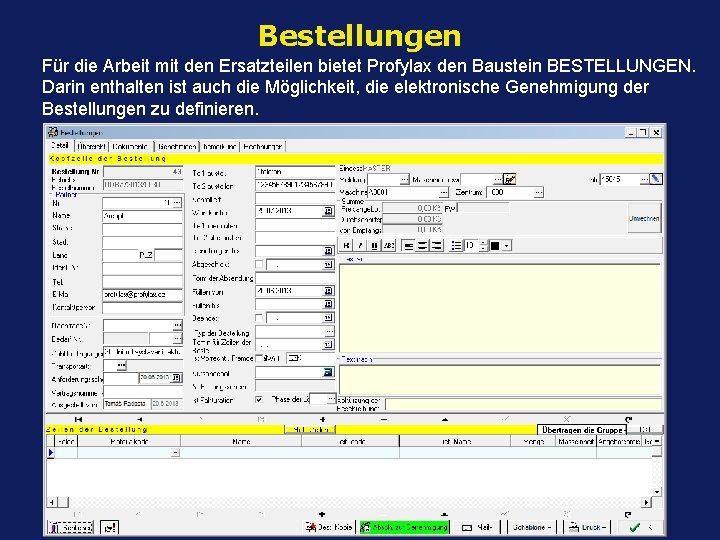Click the Schliessen button
This screenshot has width=720, height=540.
pos(71,527)
